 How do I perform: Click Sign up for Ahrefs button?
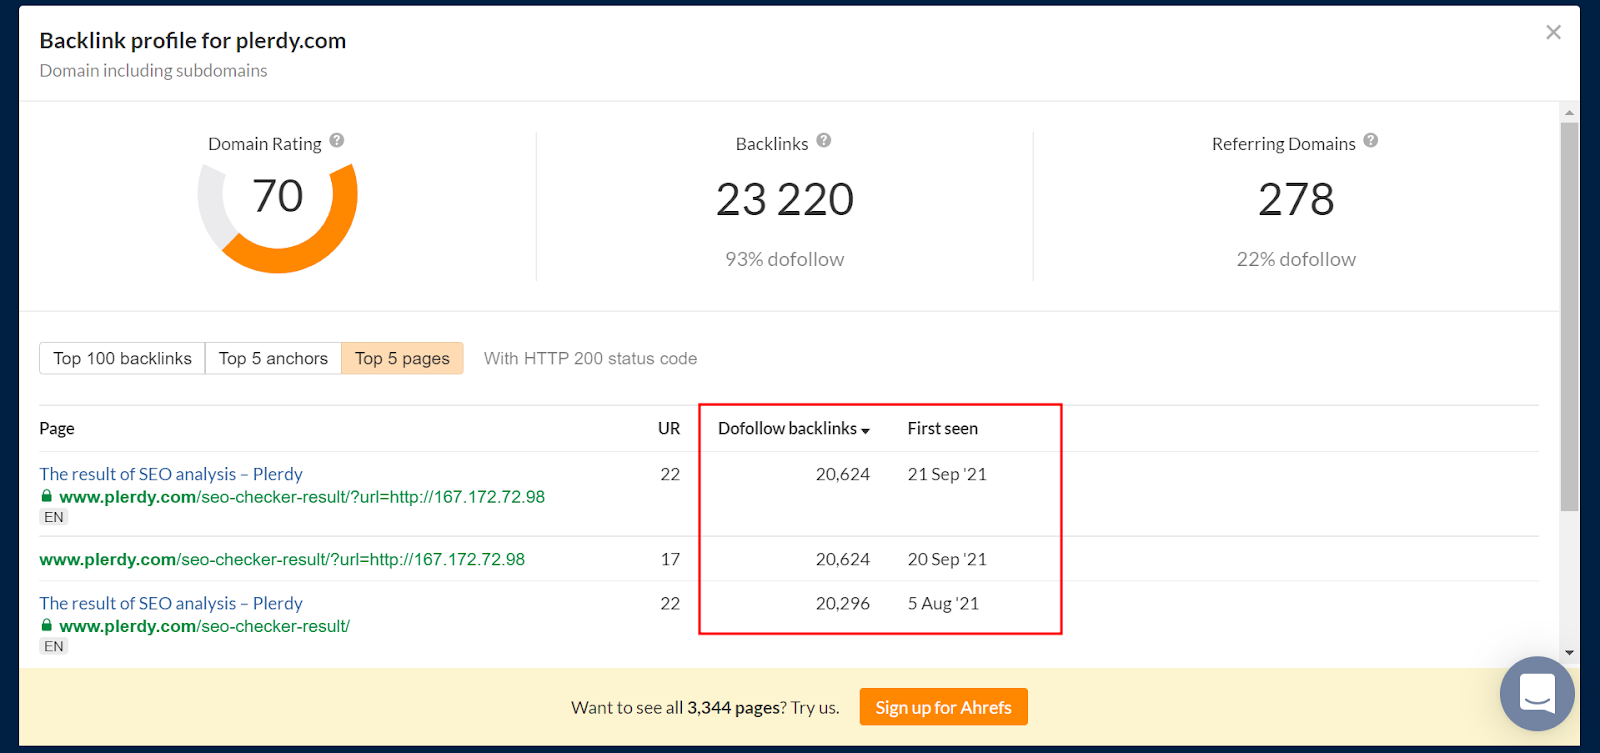(x=943, y=707)
